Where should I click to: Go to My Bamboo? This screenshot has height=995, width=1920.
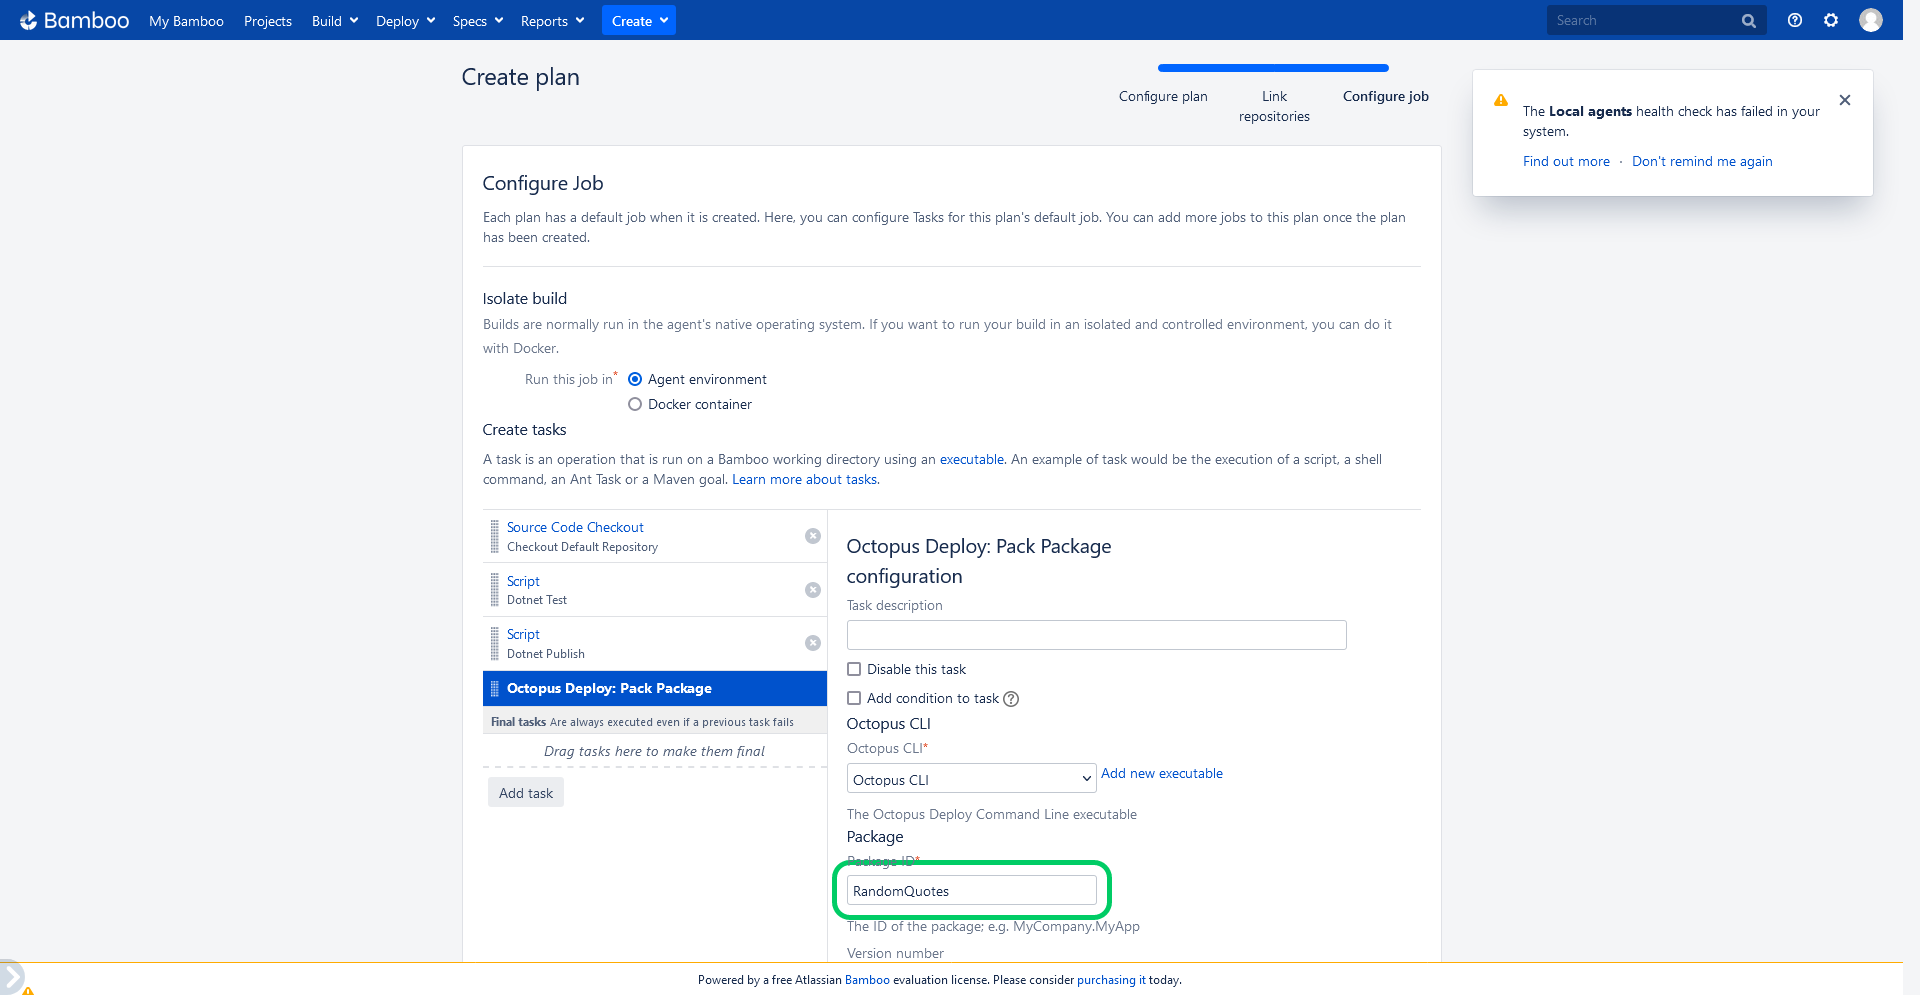coord(186,21)
